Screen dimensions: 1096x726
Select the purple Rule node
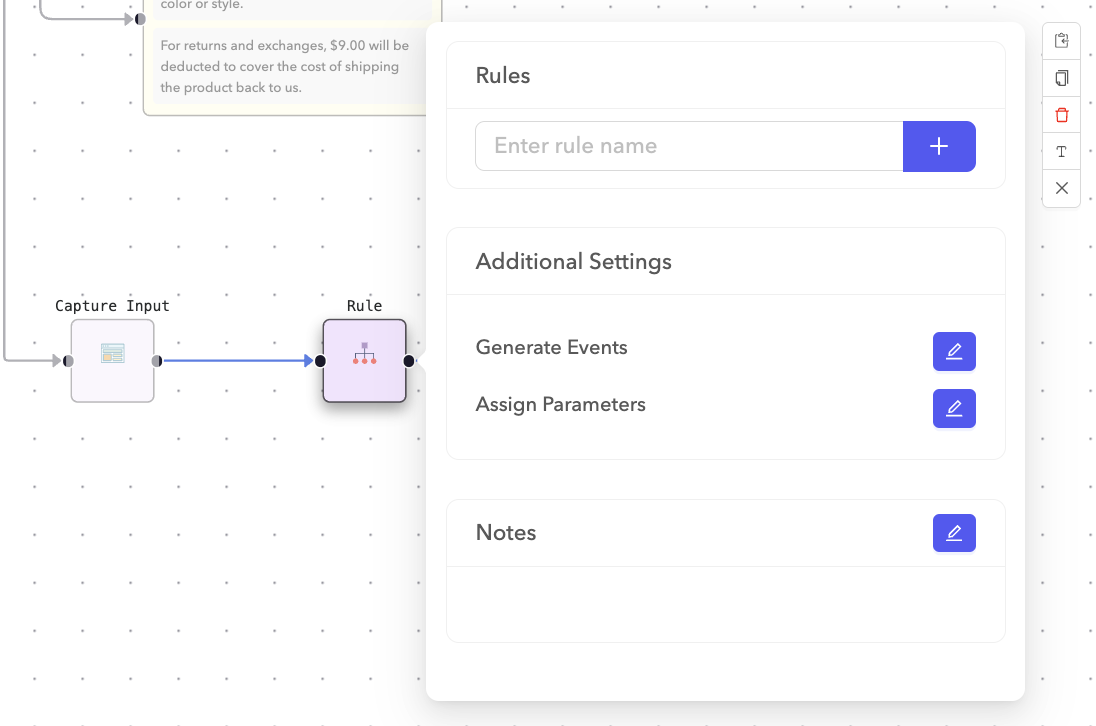pos(364,360)
